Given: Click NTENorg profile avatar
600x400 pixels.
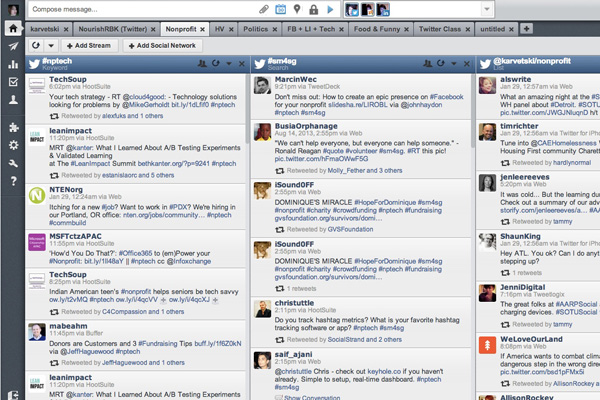Looking at the screenshot, I should tap(37, 195).
